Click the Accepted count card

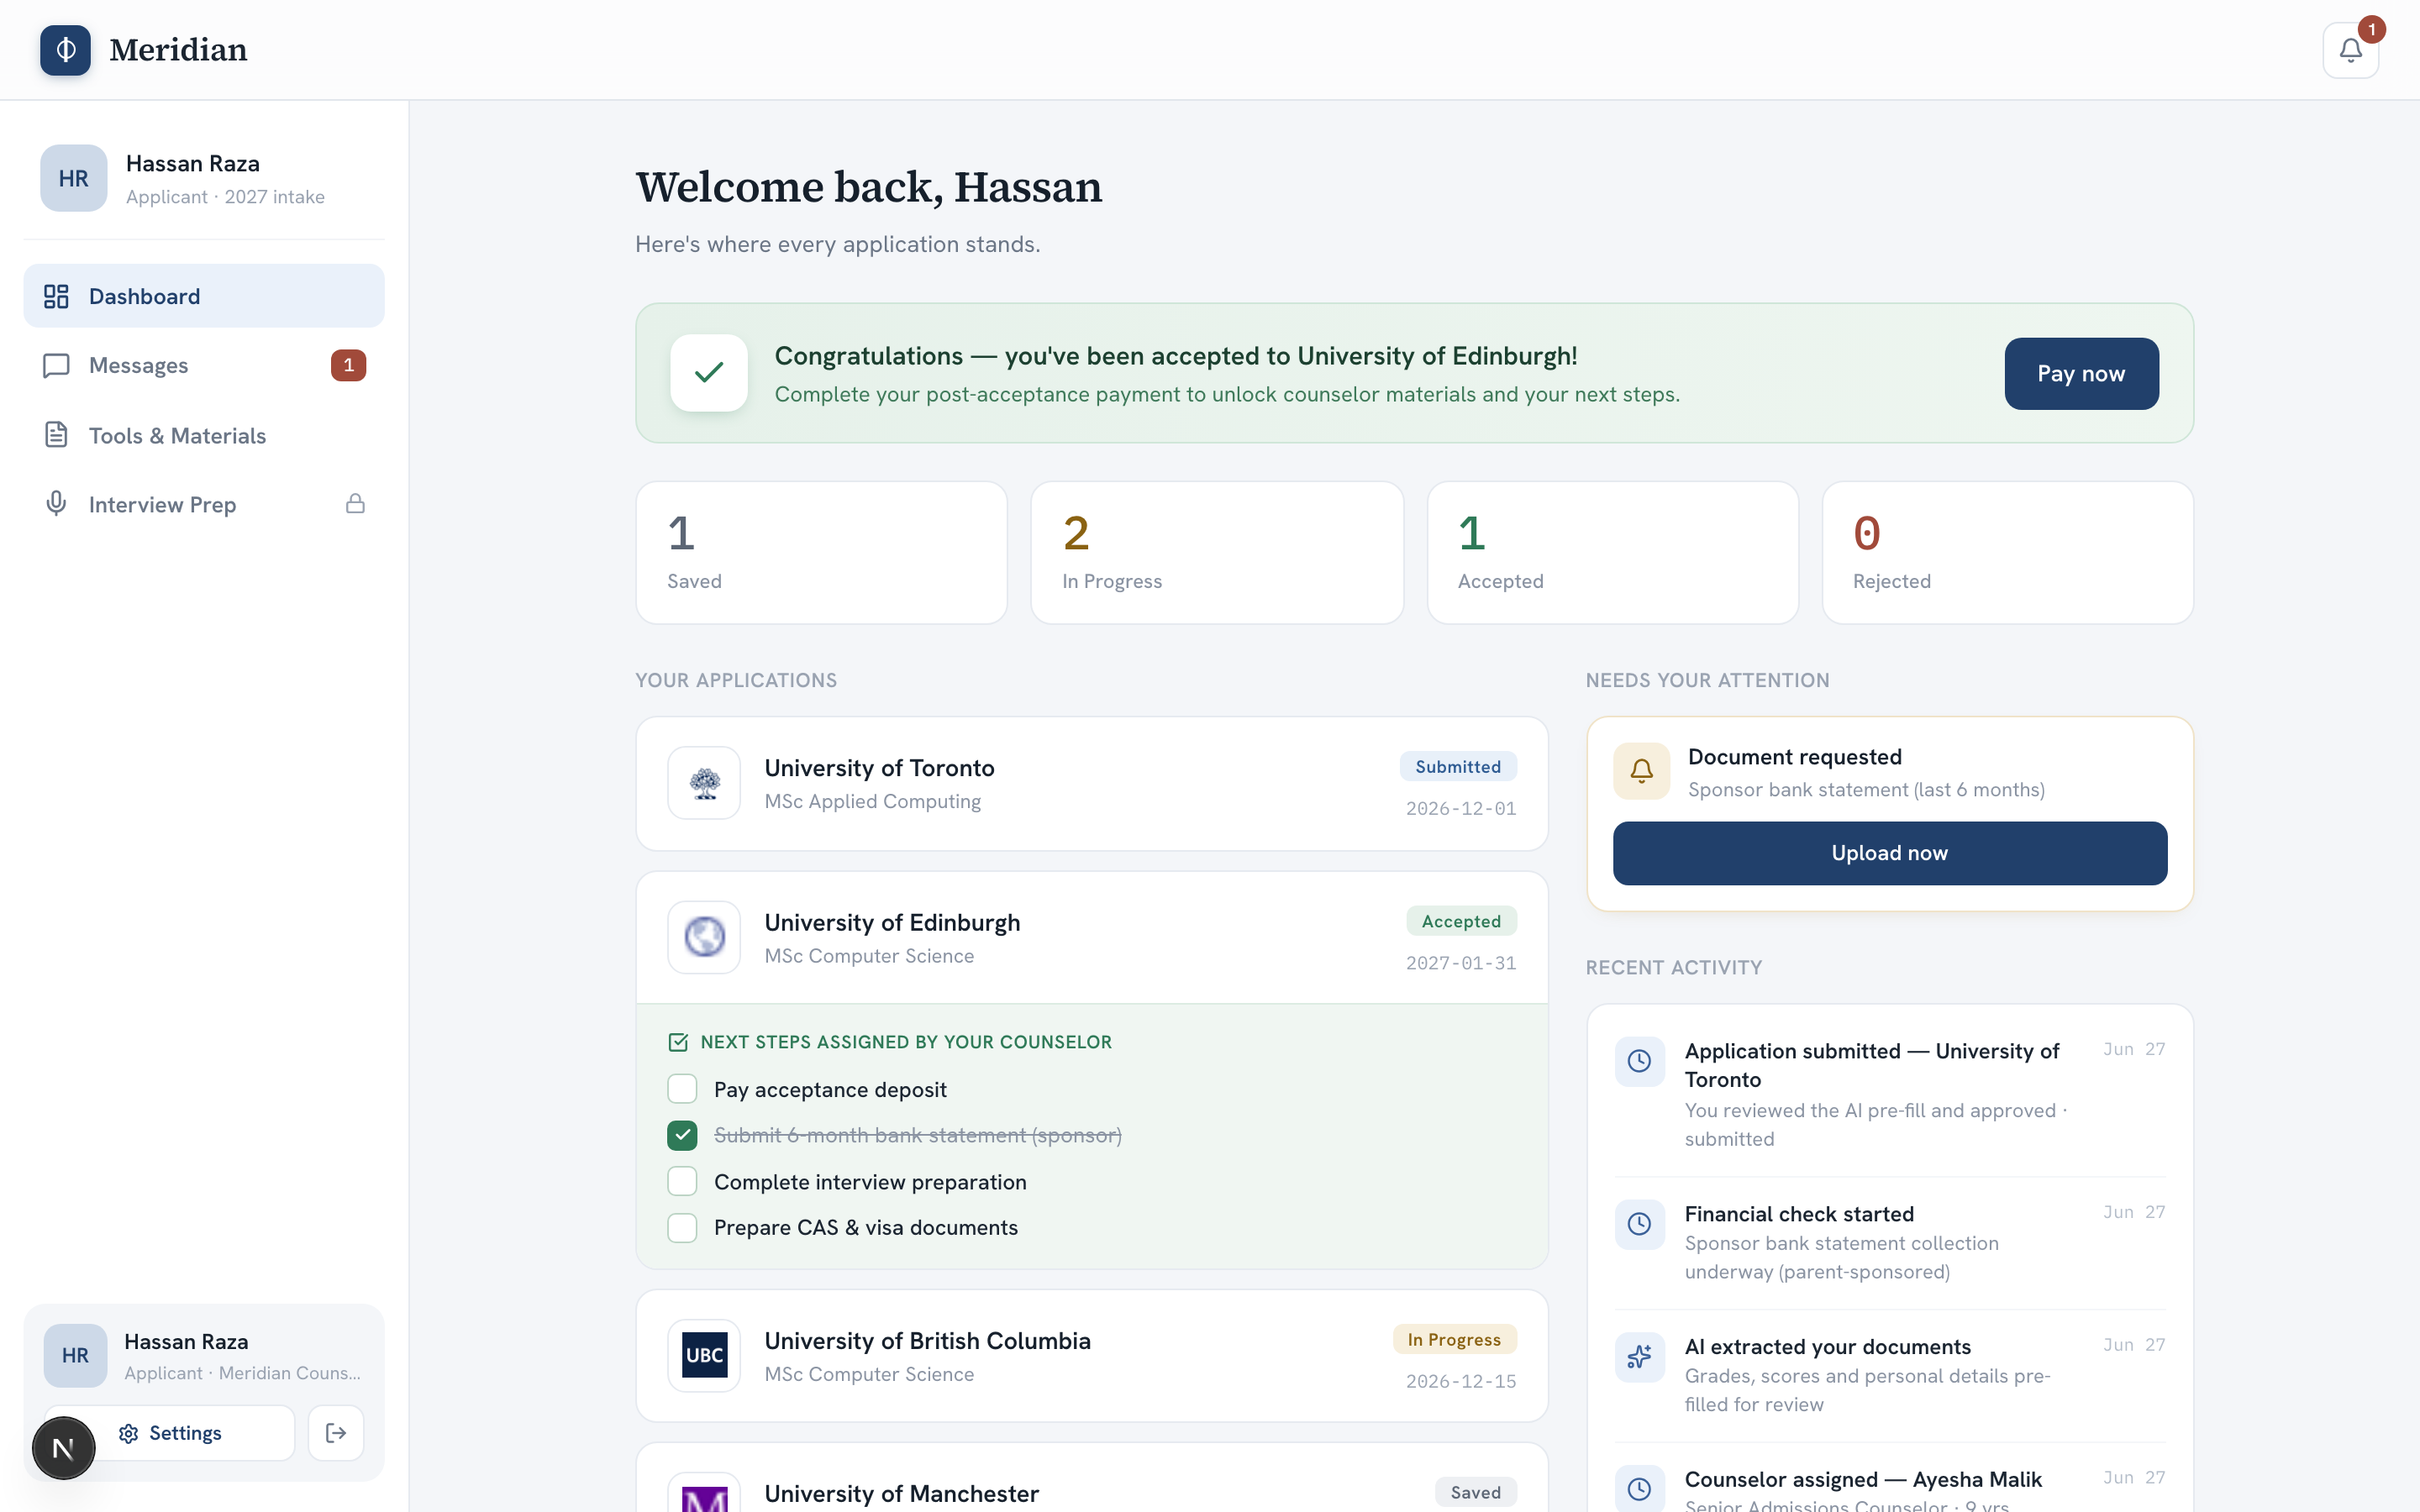click(x=1612, y=553)
